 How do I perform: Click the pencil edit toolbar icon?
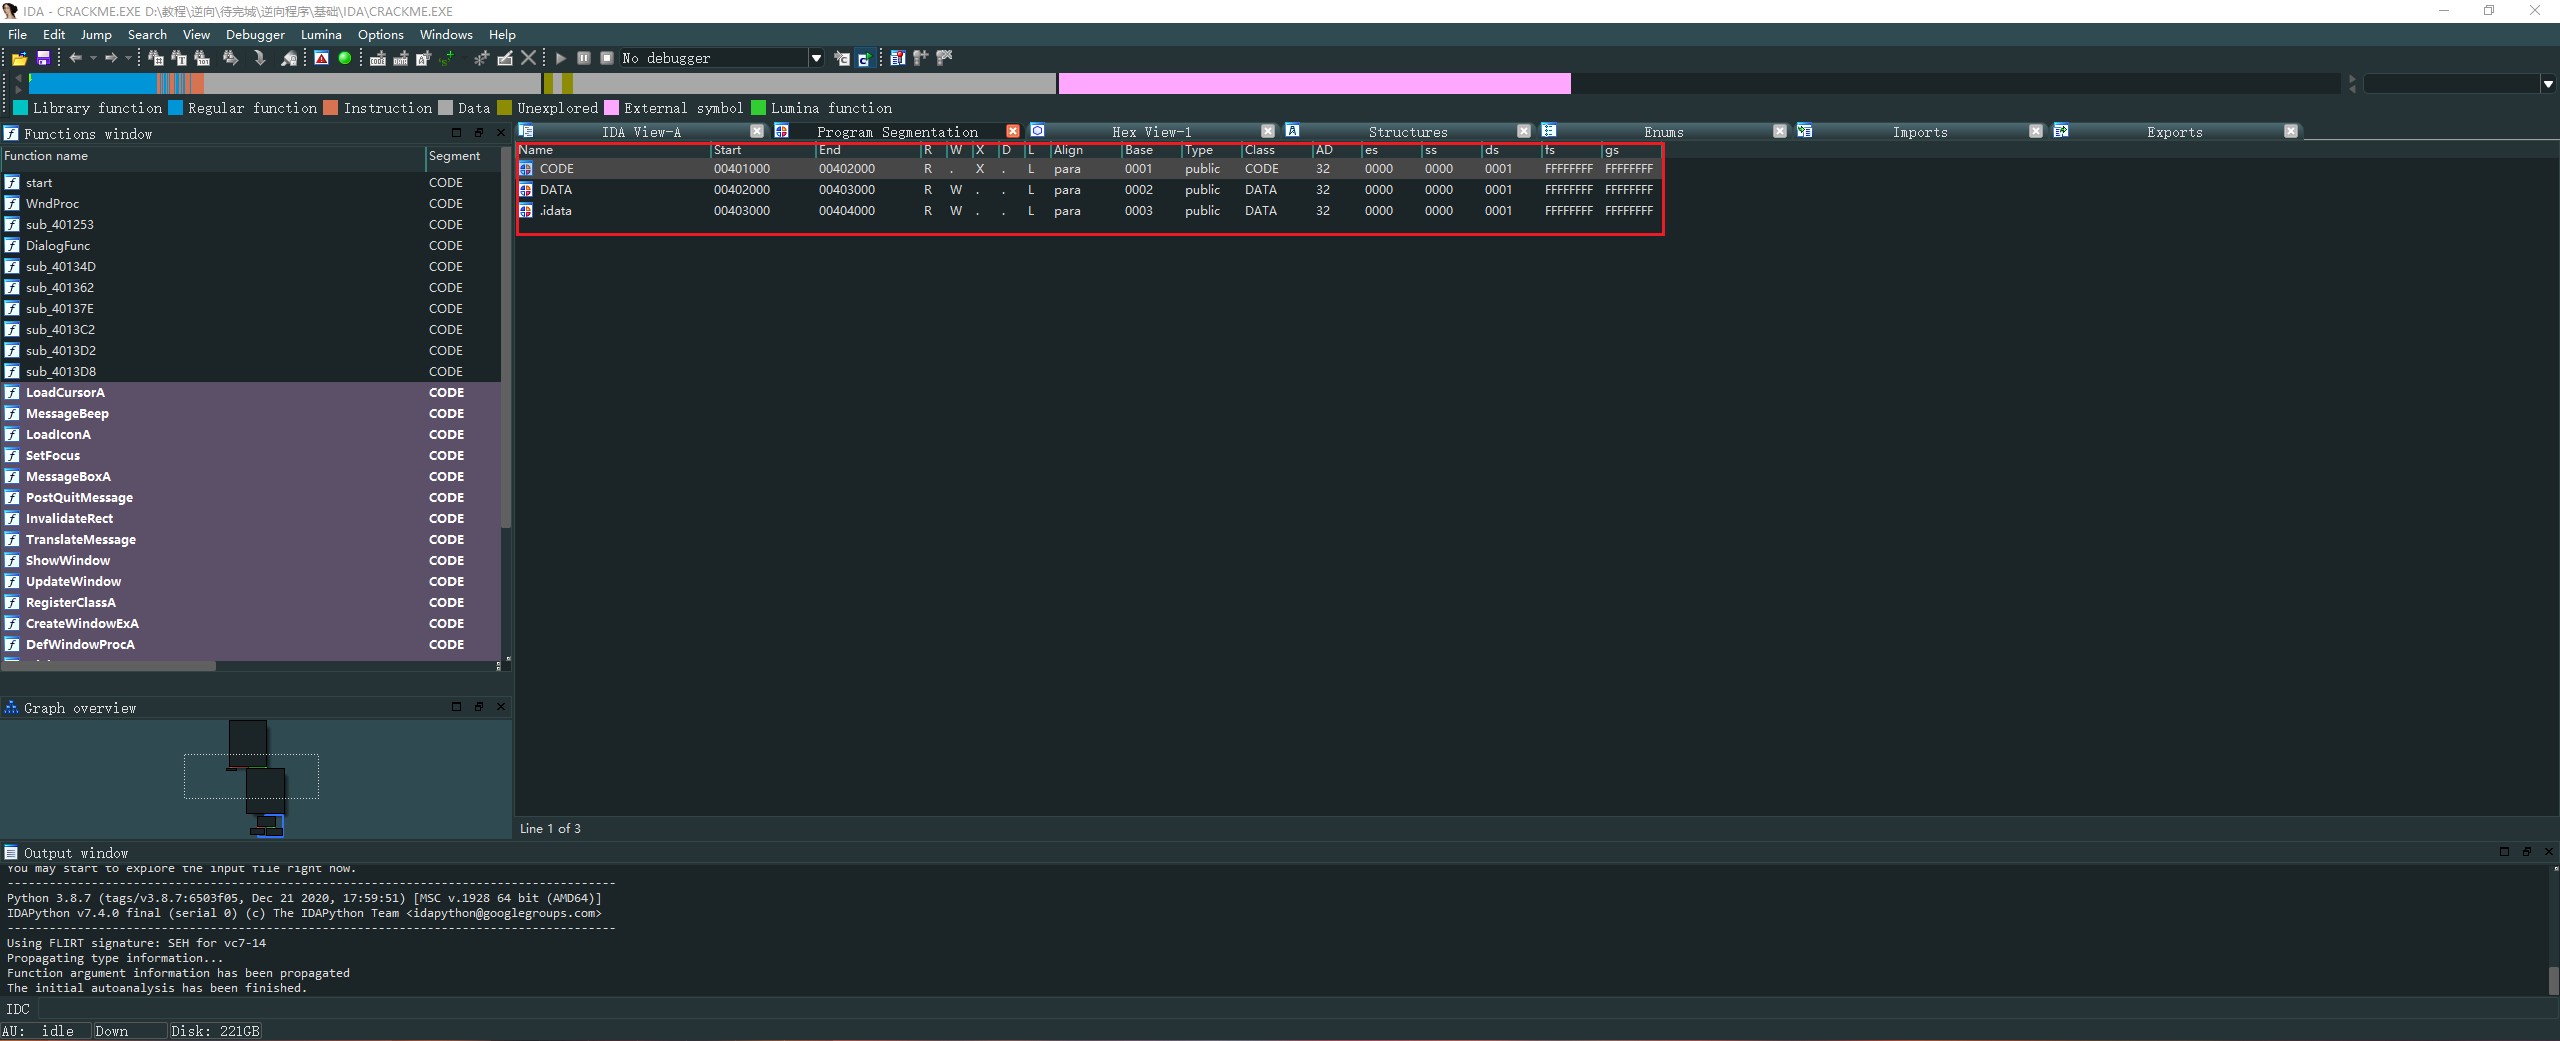[x=505, y=58]
